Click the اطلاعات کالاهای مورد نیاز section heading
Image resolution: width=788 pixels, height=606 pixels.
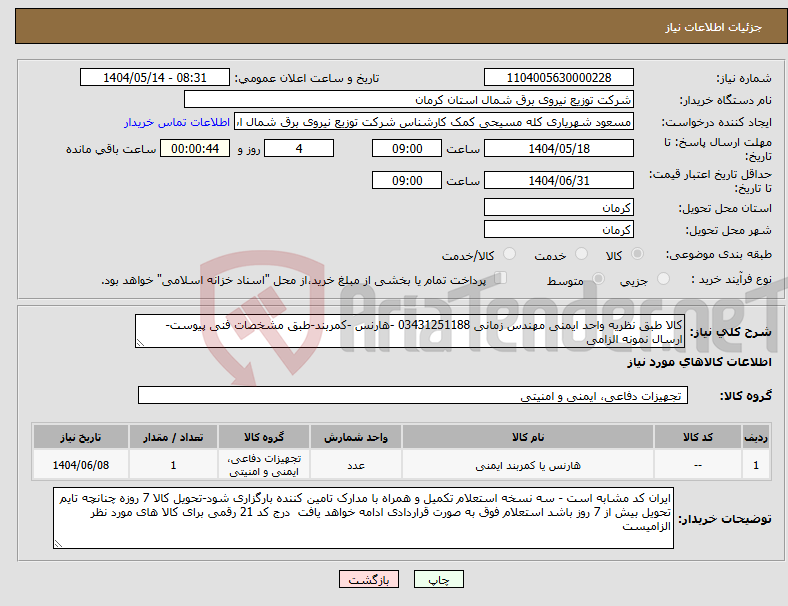coord(699,362)
